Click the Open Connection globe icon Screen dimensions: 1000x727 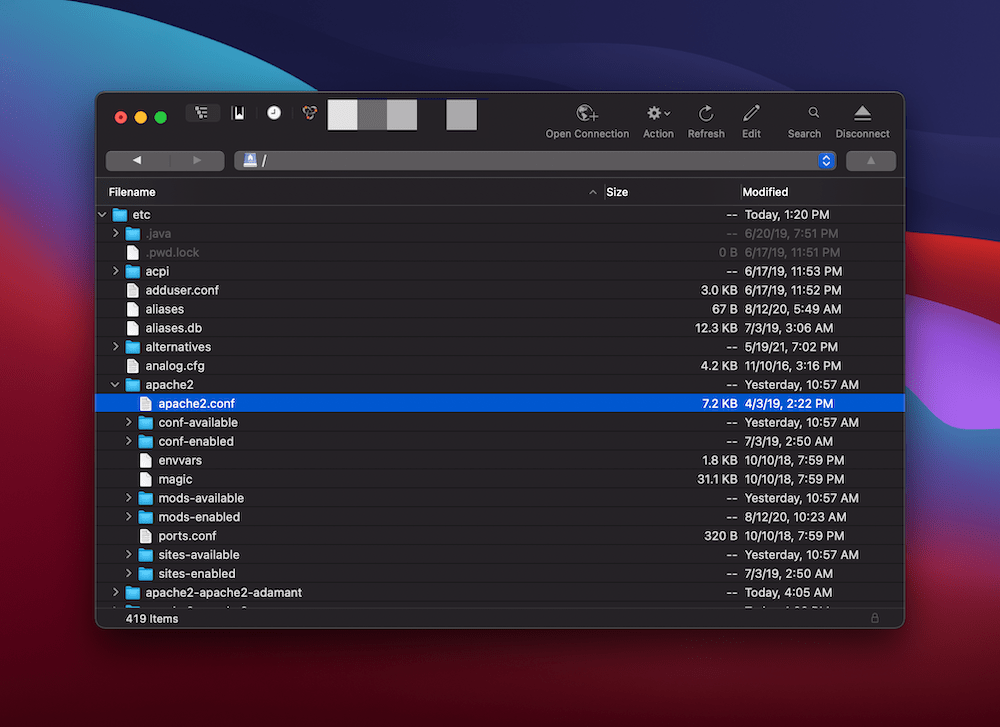(587, 114)
